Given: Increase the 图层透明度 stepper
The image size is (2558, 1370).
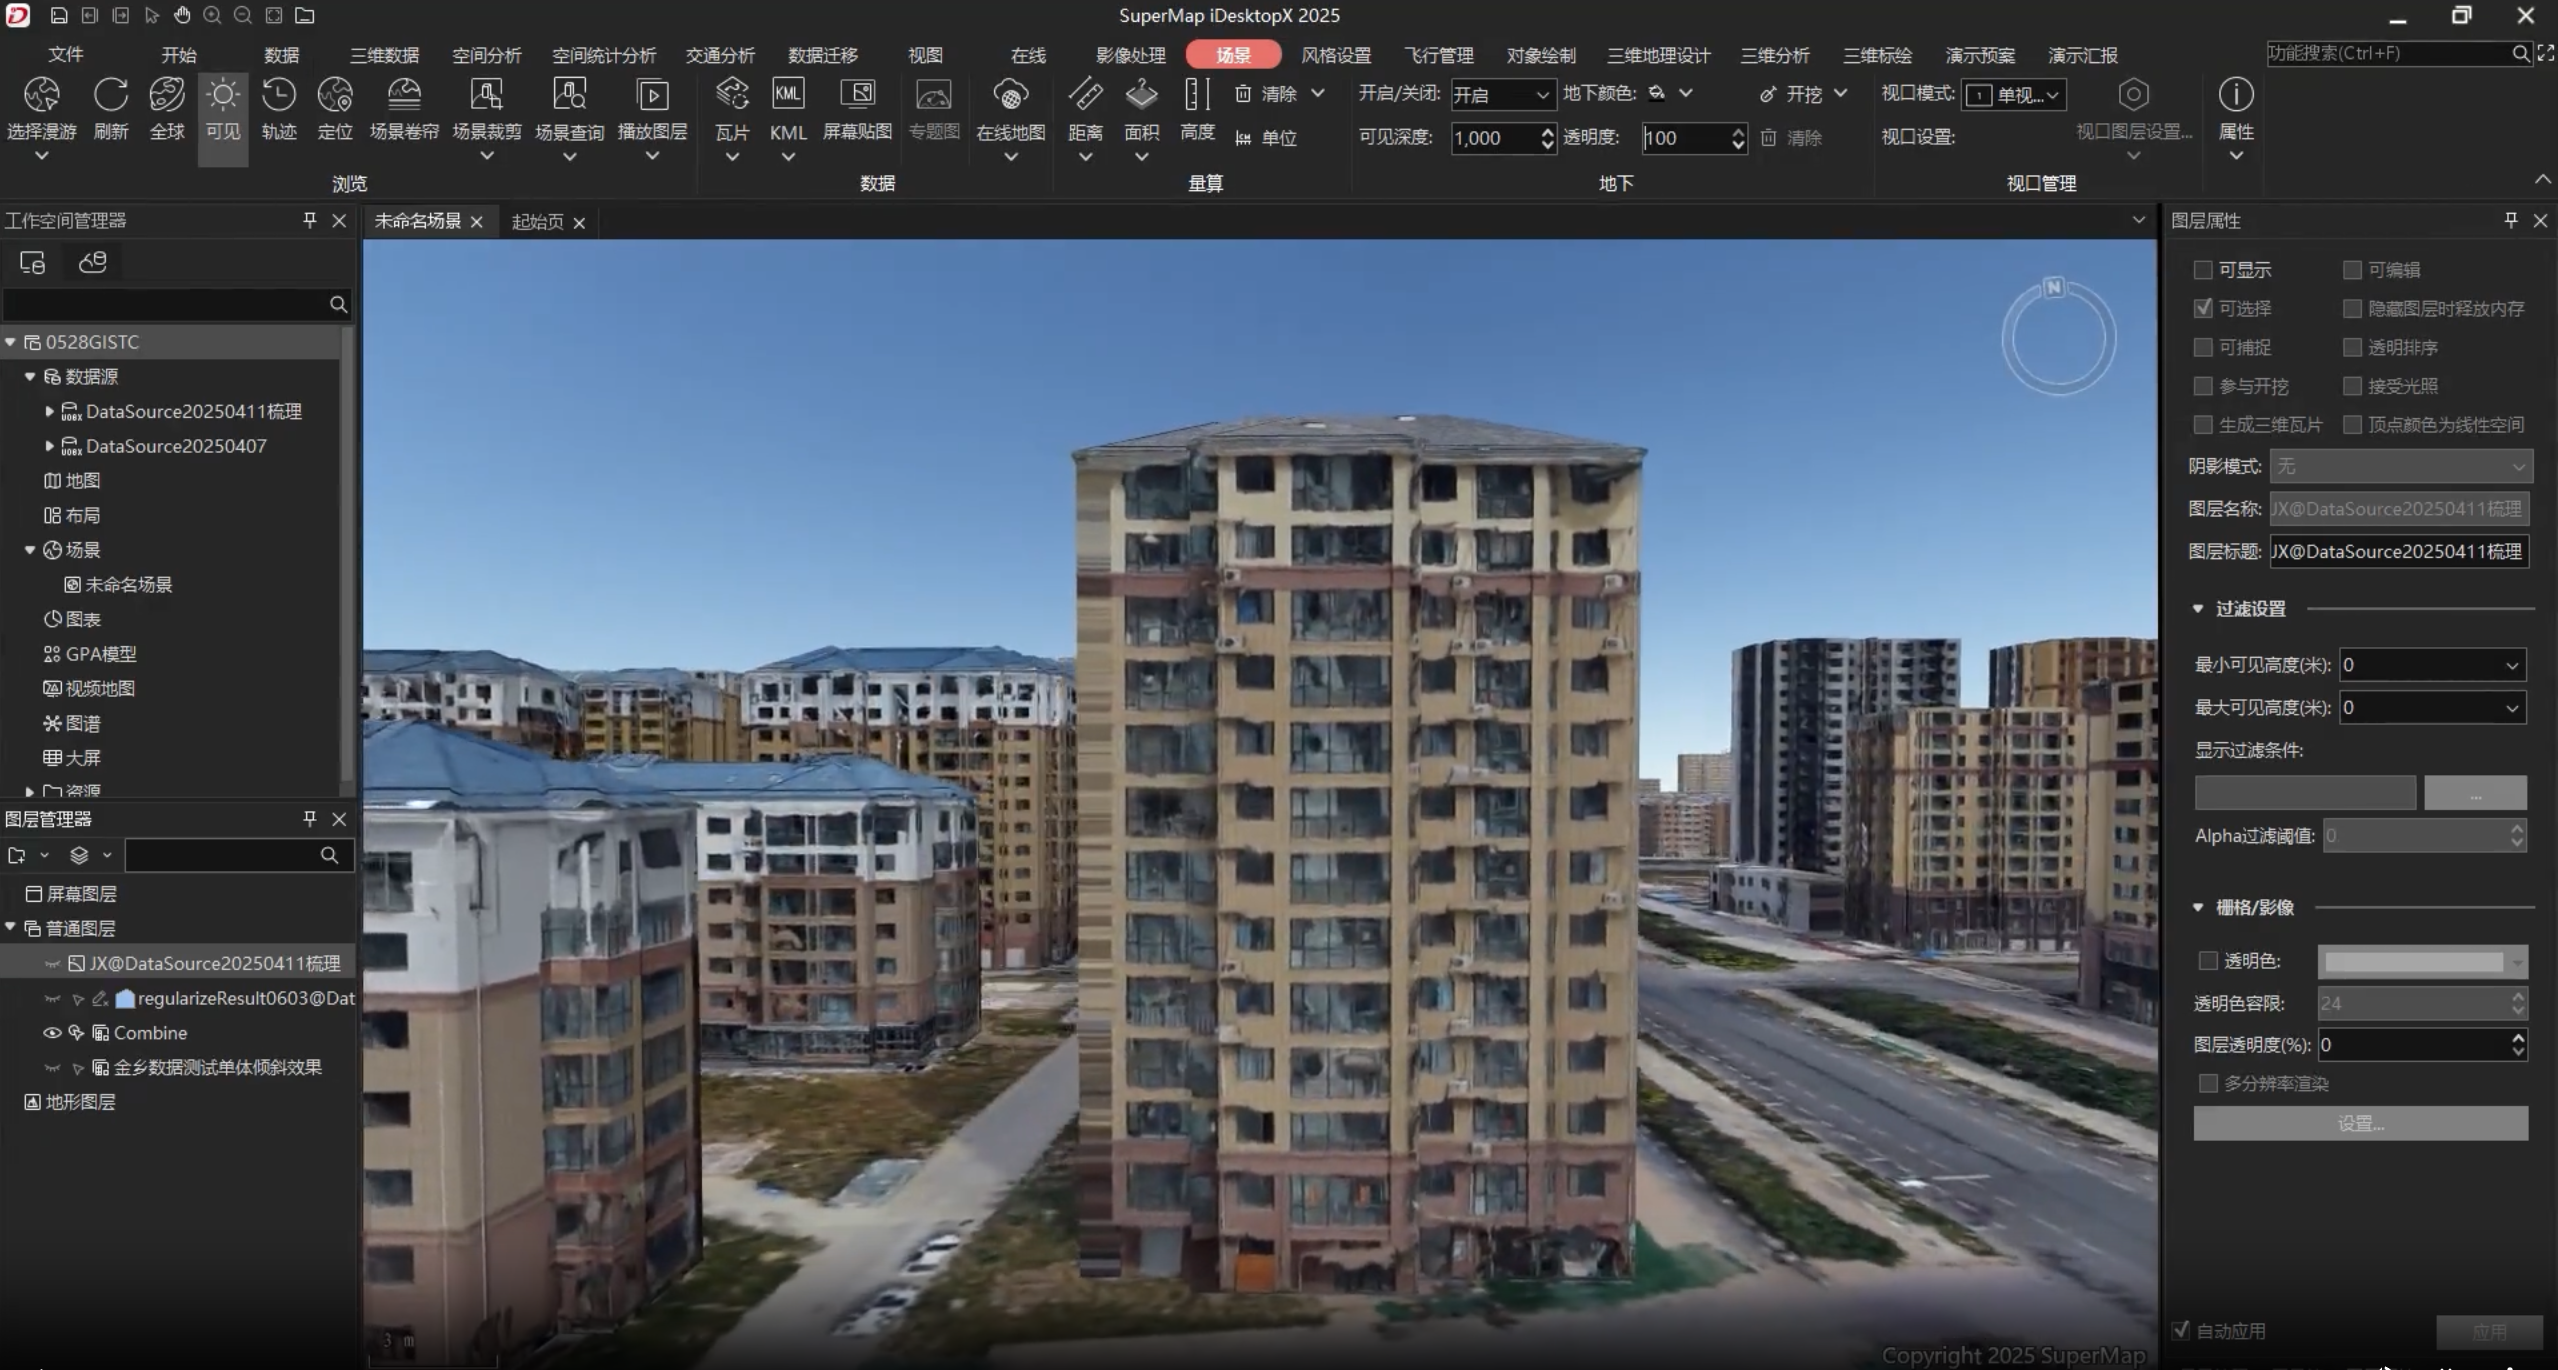Looking at the screenshot, I should [x=2518, y=1038].
